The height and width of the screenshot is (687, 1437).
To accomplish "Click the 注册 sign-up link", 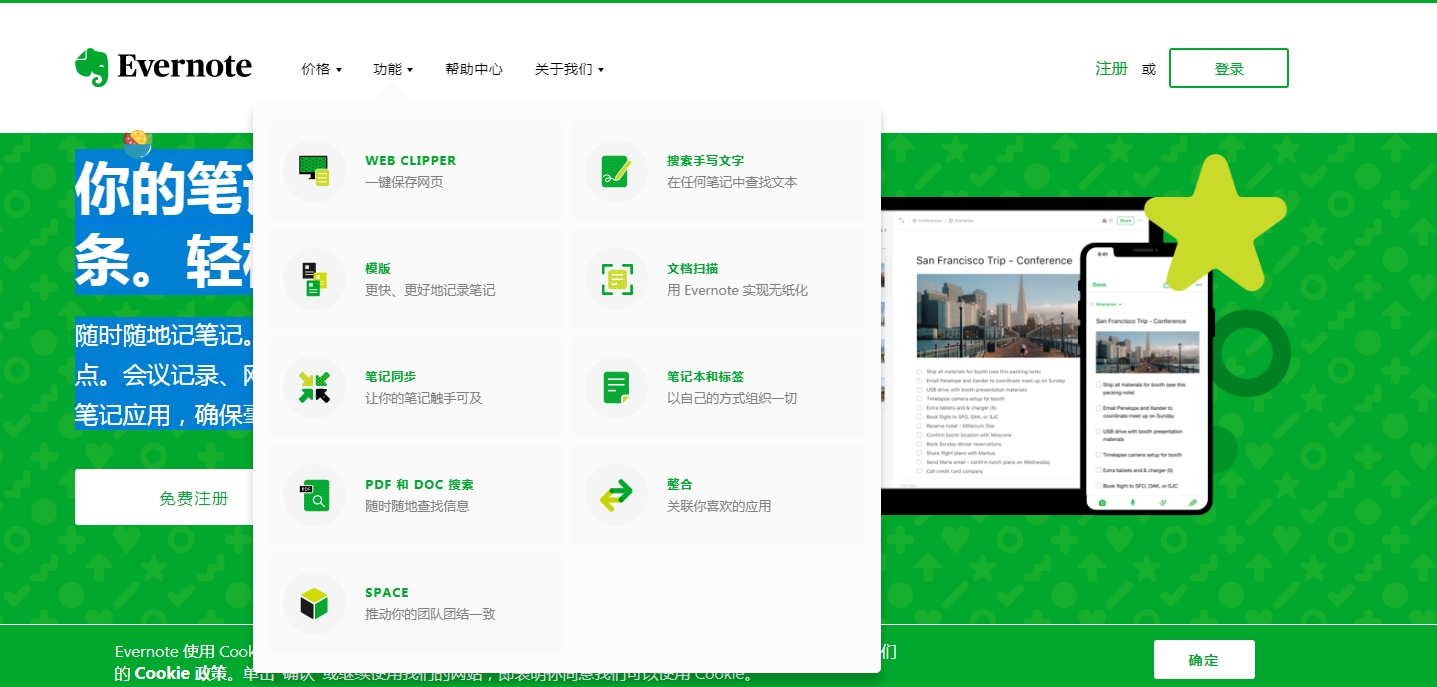I will [1111, 68].
